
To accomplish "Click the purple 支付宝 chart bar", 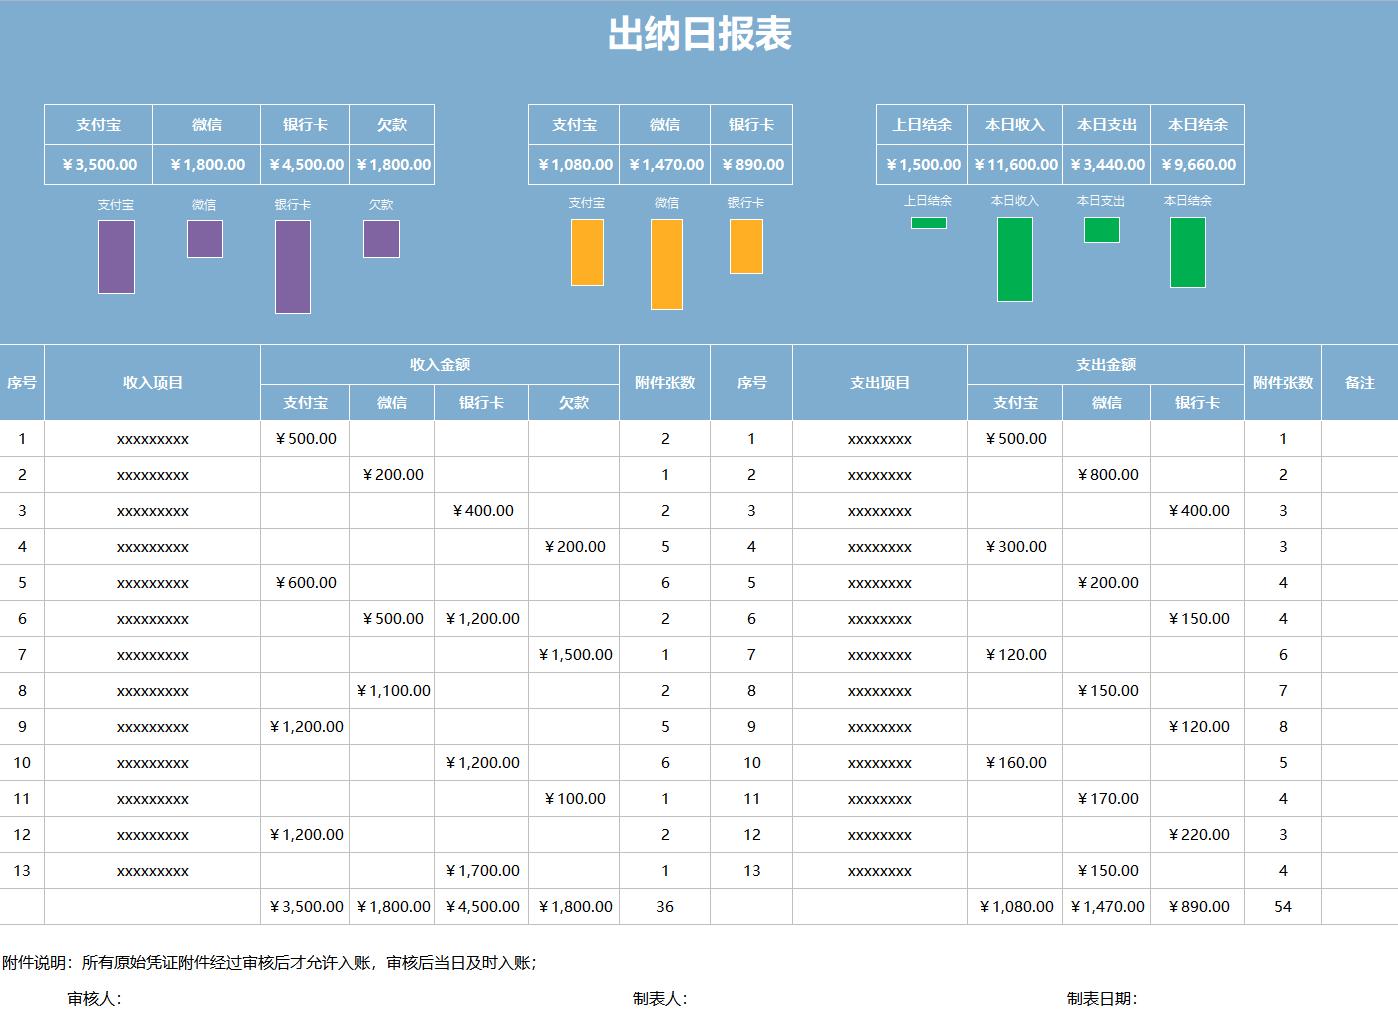I will pos(116,257).
